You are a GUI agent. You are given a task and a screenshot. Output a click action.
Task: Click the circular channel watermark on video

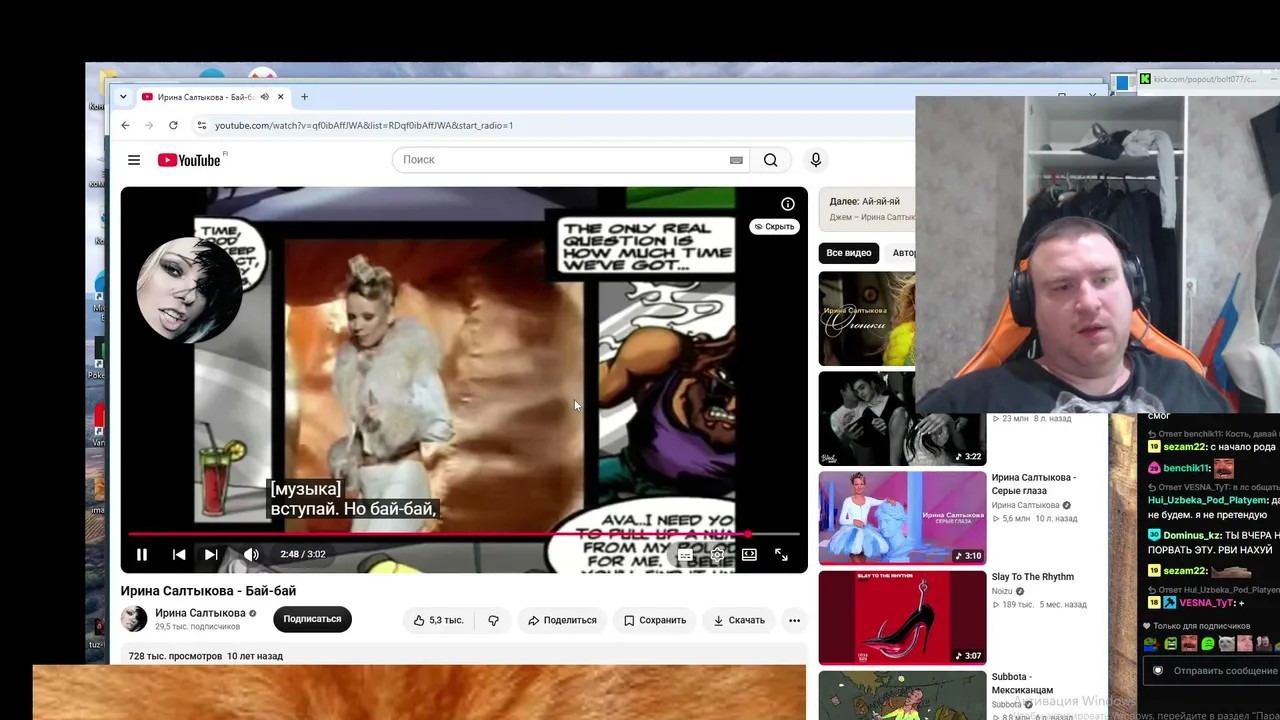point(188,290)
